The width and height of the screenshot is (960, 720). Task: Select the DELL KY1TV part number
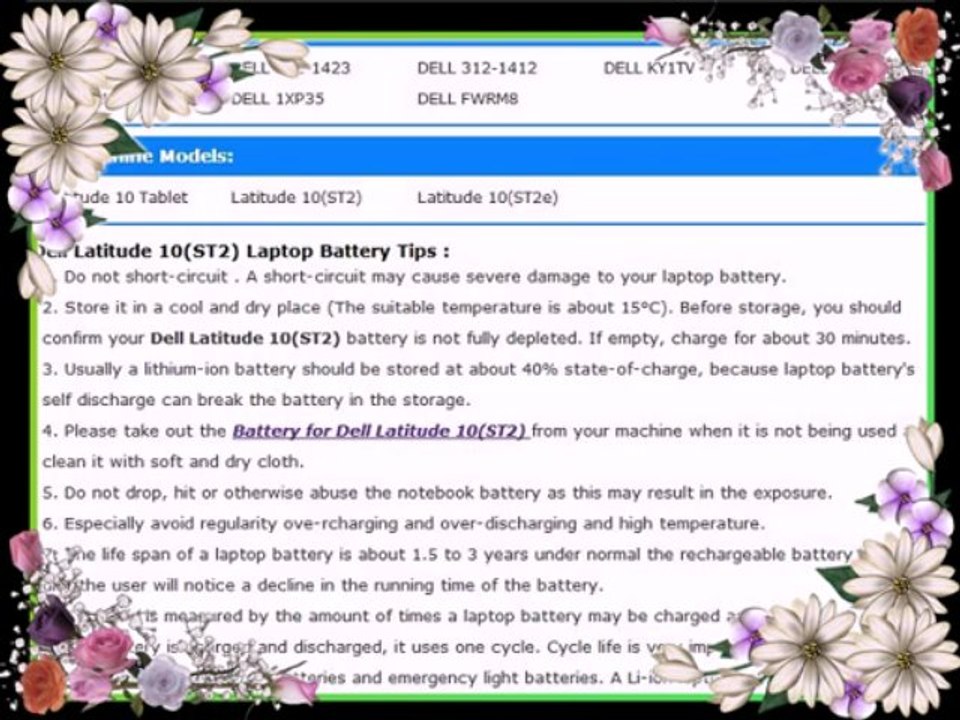point(648,68)
